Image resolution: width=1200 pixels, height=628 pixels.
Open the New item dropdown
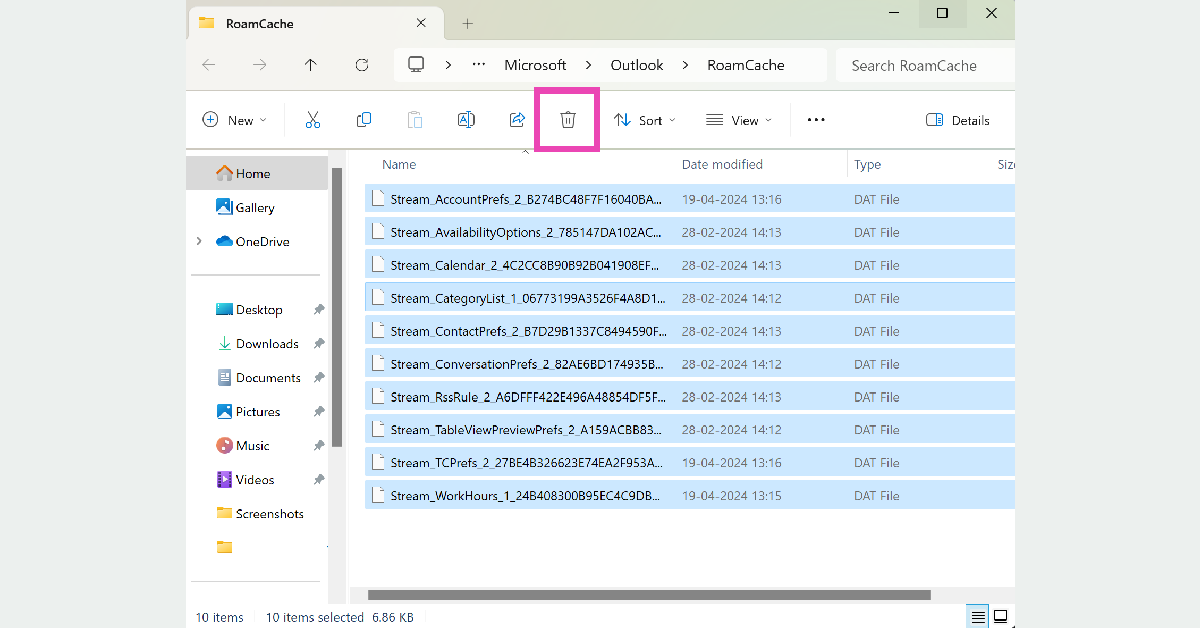pyautogui.click(x=235, y=120)
